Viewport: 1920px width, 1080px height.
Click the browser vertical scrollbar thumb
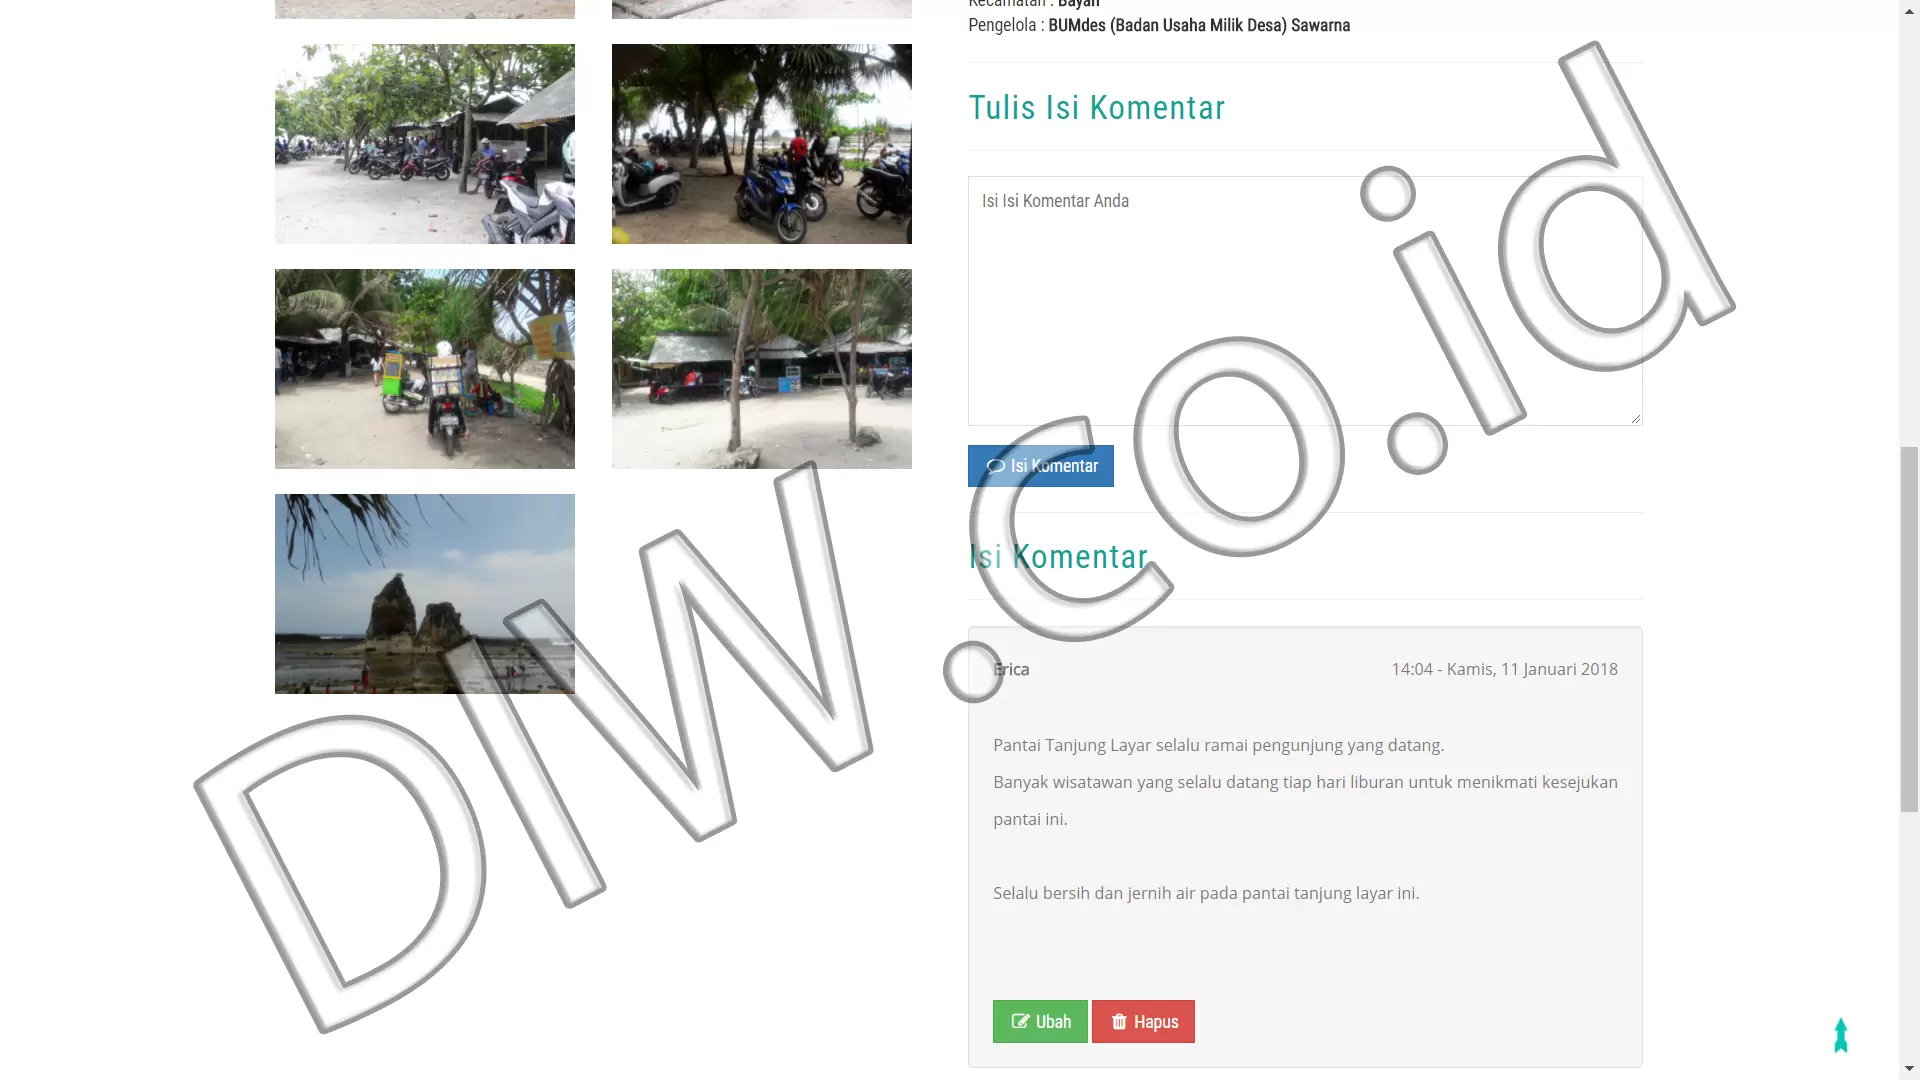(x=1909, y=630)
